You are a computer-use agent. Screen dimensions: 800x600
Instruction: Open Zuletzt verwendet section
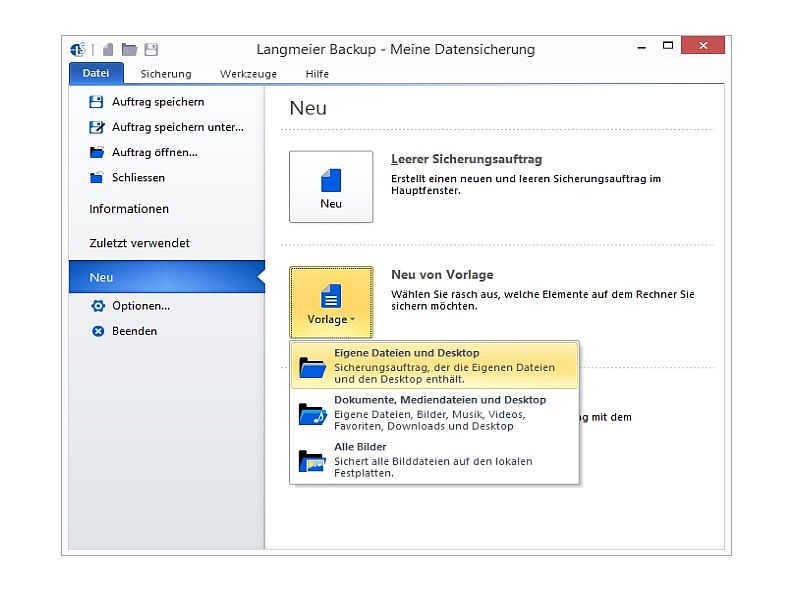point(139,243)
